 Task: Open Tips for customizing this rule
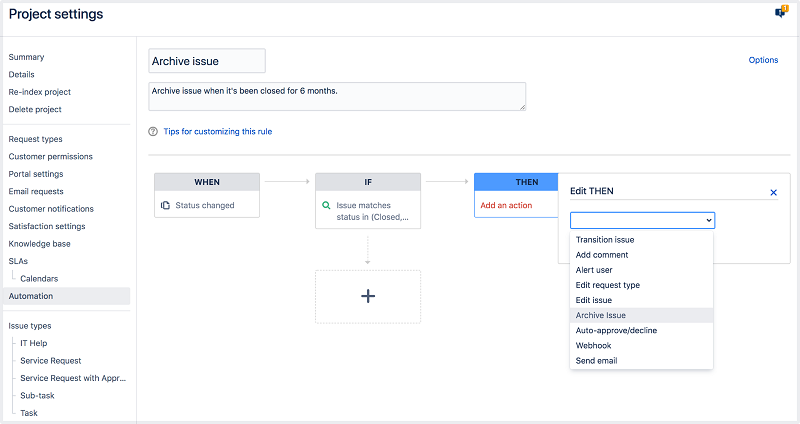pyautogui.click(x=217, y=131)
